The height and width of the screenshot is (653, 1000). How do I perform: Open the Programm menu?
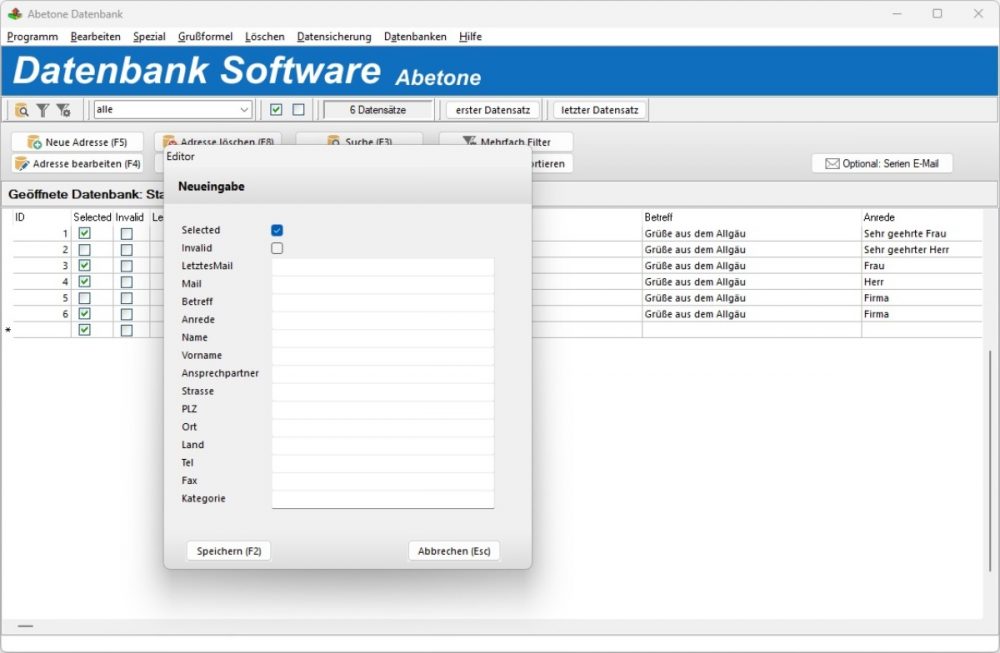[33, 36]
